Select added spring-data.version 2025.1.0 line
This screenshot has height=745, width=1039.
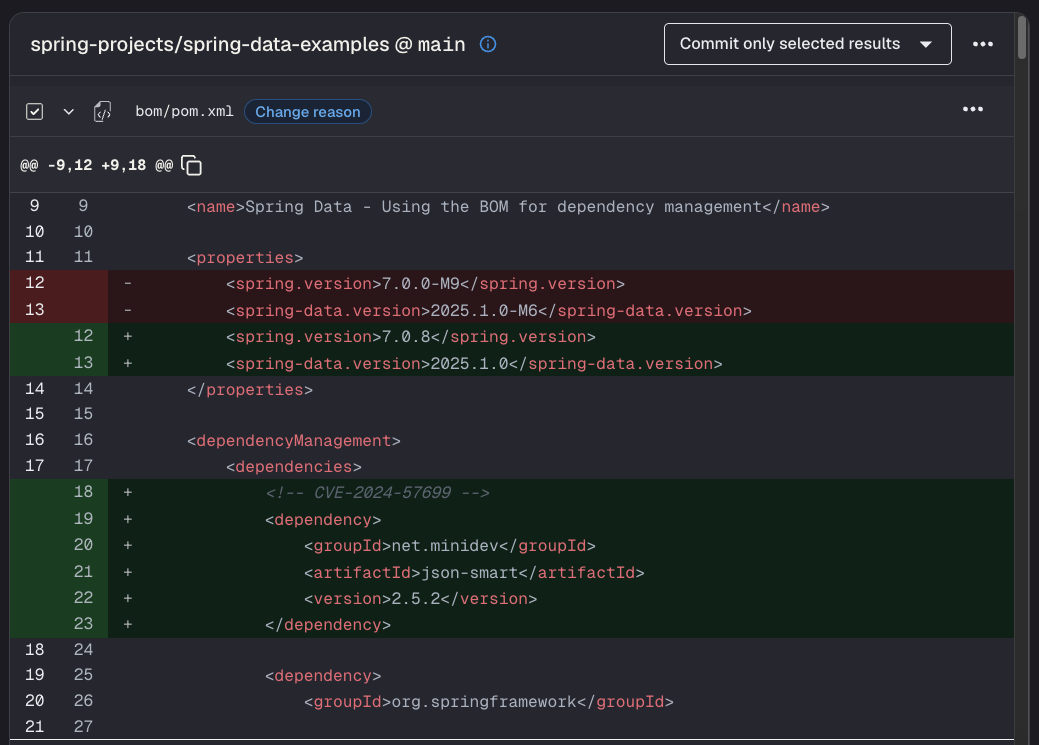[512, 363]
